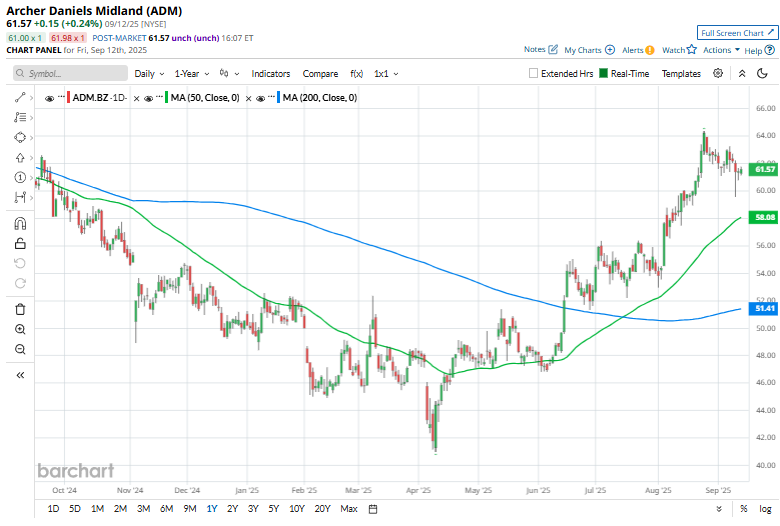The height and width of the screenshot is (526, 780).
Task: Open Alerts warning badge icon
Action: [650, 50]
